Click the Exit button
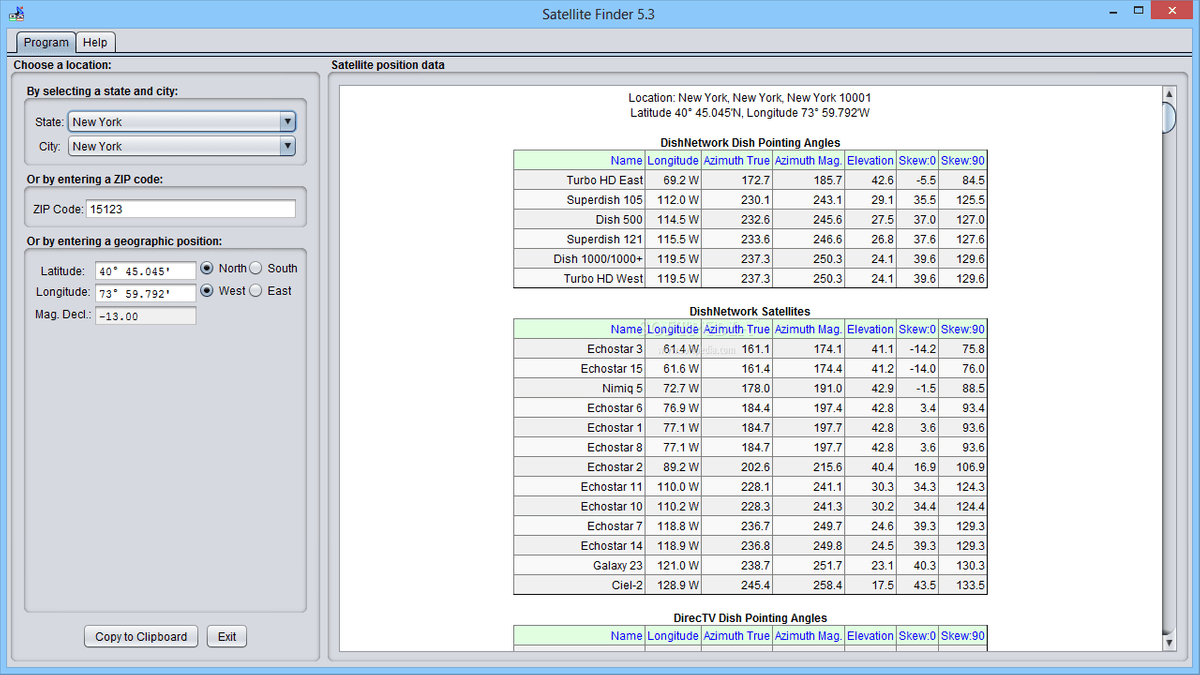The image size is (1200, 675). click(226, 636)
